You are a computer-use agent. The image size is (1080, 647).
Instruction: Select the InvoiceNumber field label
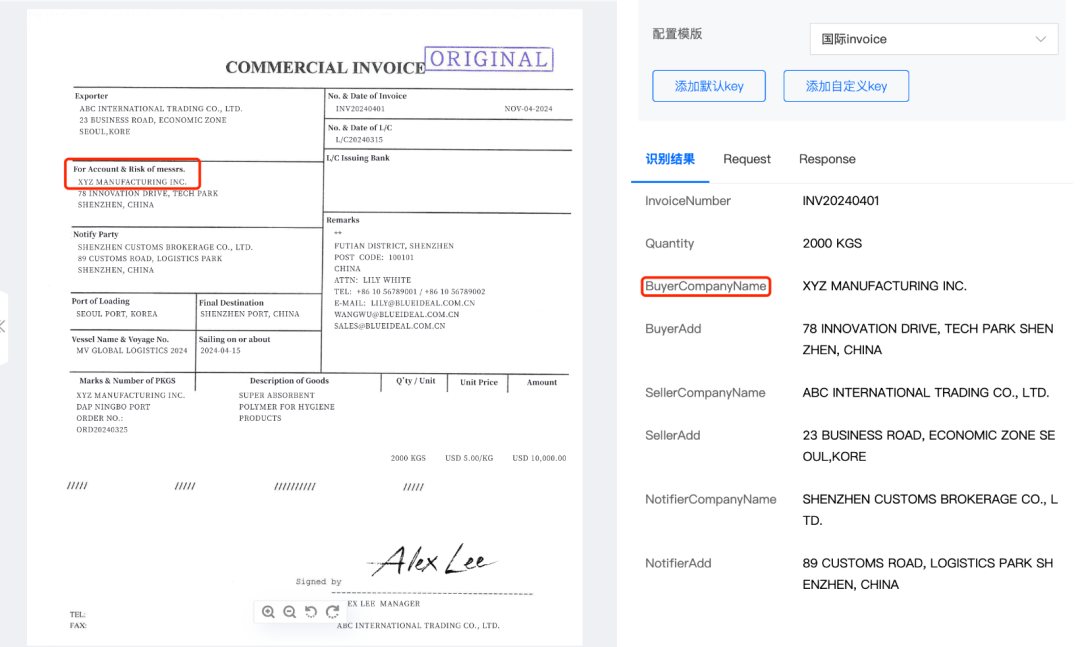tap(688, 200)
